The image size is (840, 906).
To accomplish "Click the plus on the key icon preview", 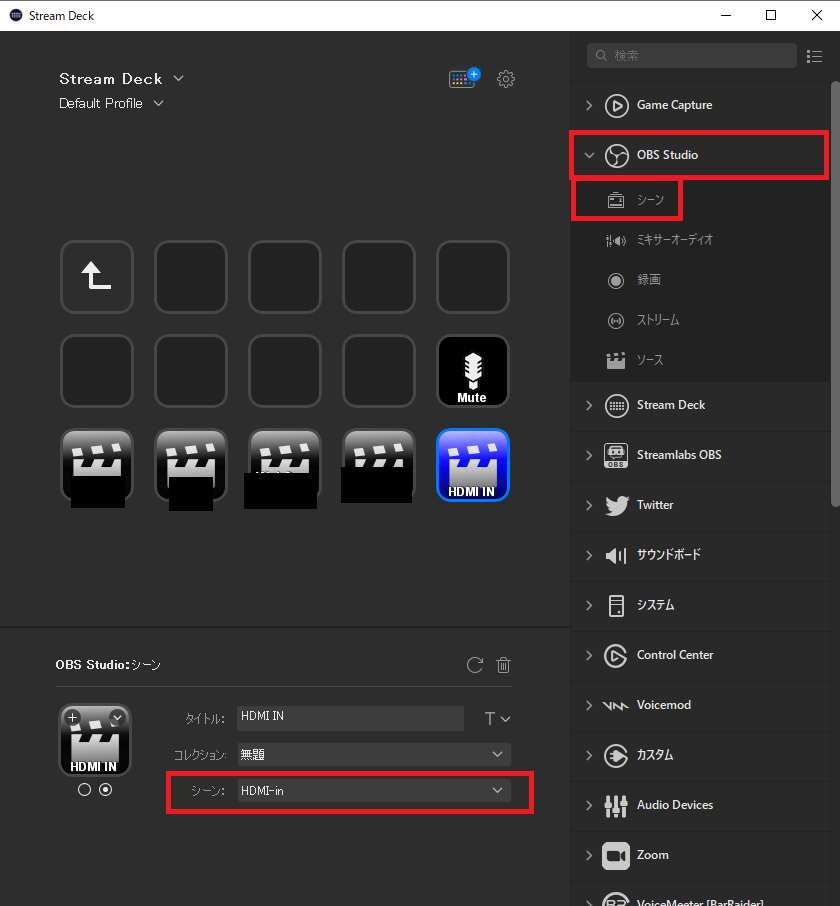I will pyautogui.click(x=73, y=718).
